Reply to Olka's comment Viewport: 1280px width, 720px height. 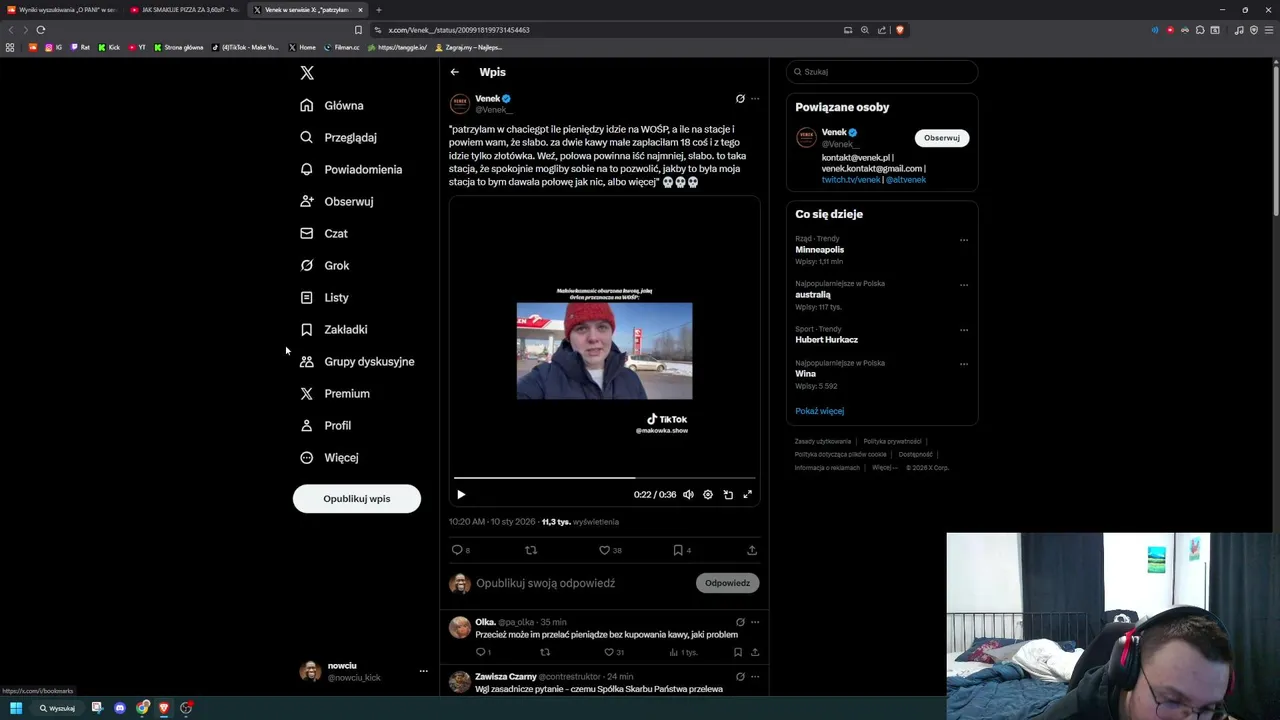[483, 652]
